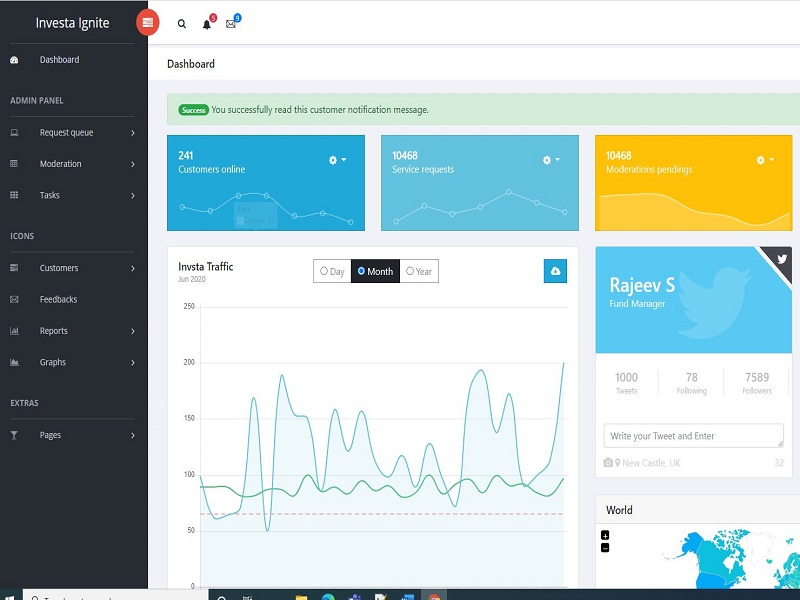The image size is (800, 600).
Task: Click the red hamburger menu toggle button
Action: [x=148, y=23]
